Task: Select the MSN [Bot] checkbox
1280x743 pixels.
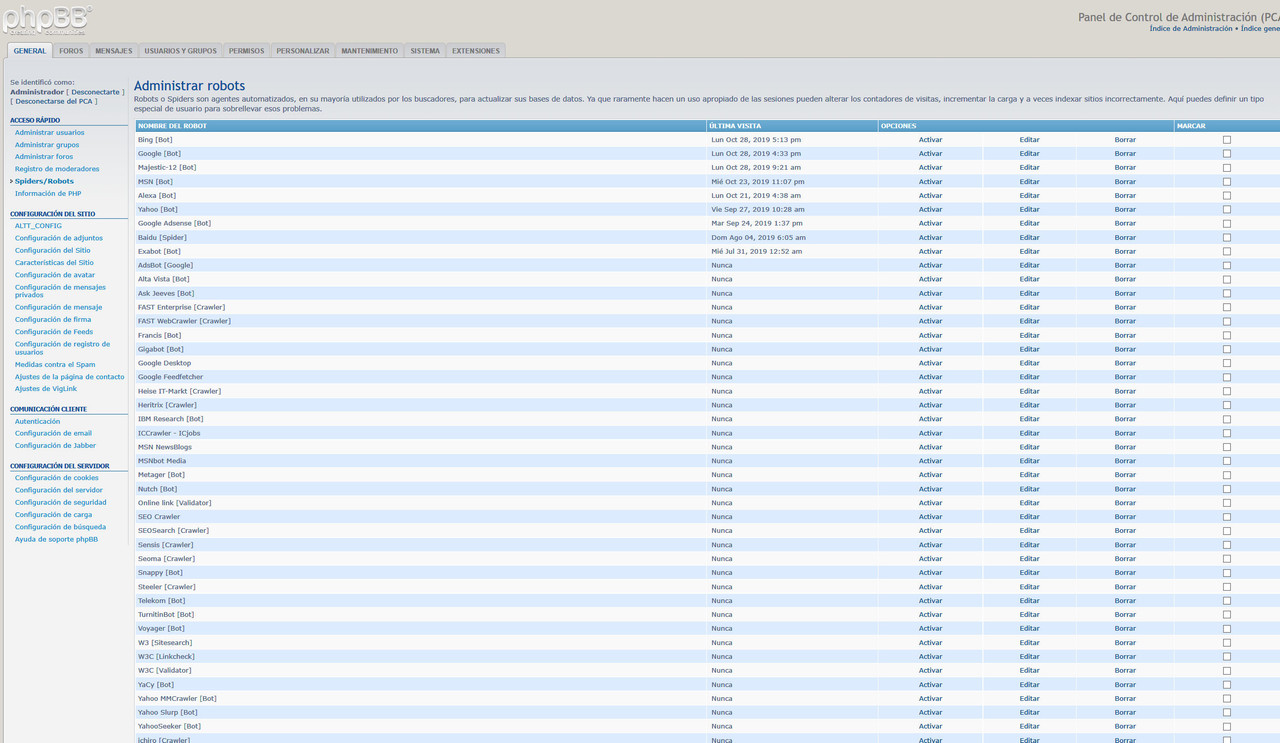Action: (x=1227, y=182)
